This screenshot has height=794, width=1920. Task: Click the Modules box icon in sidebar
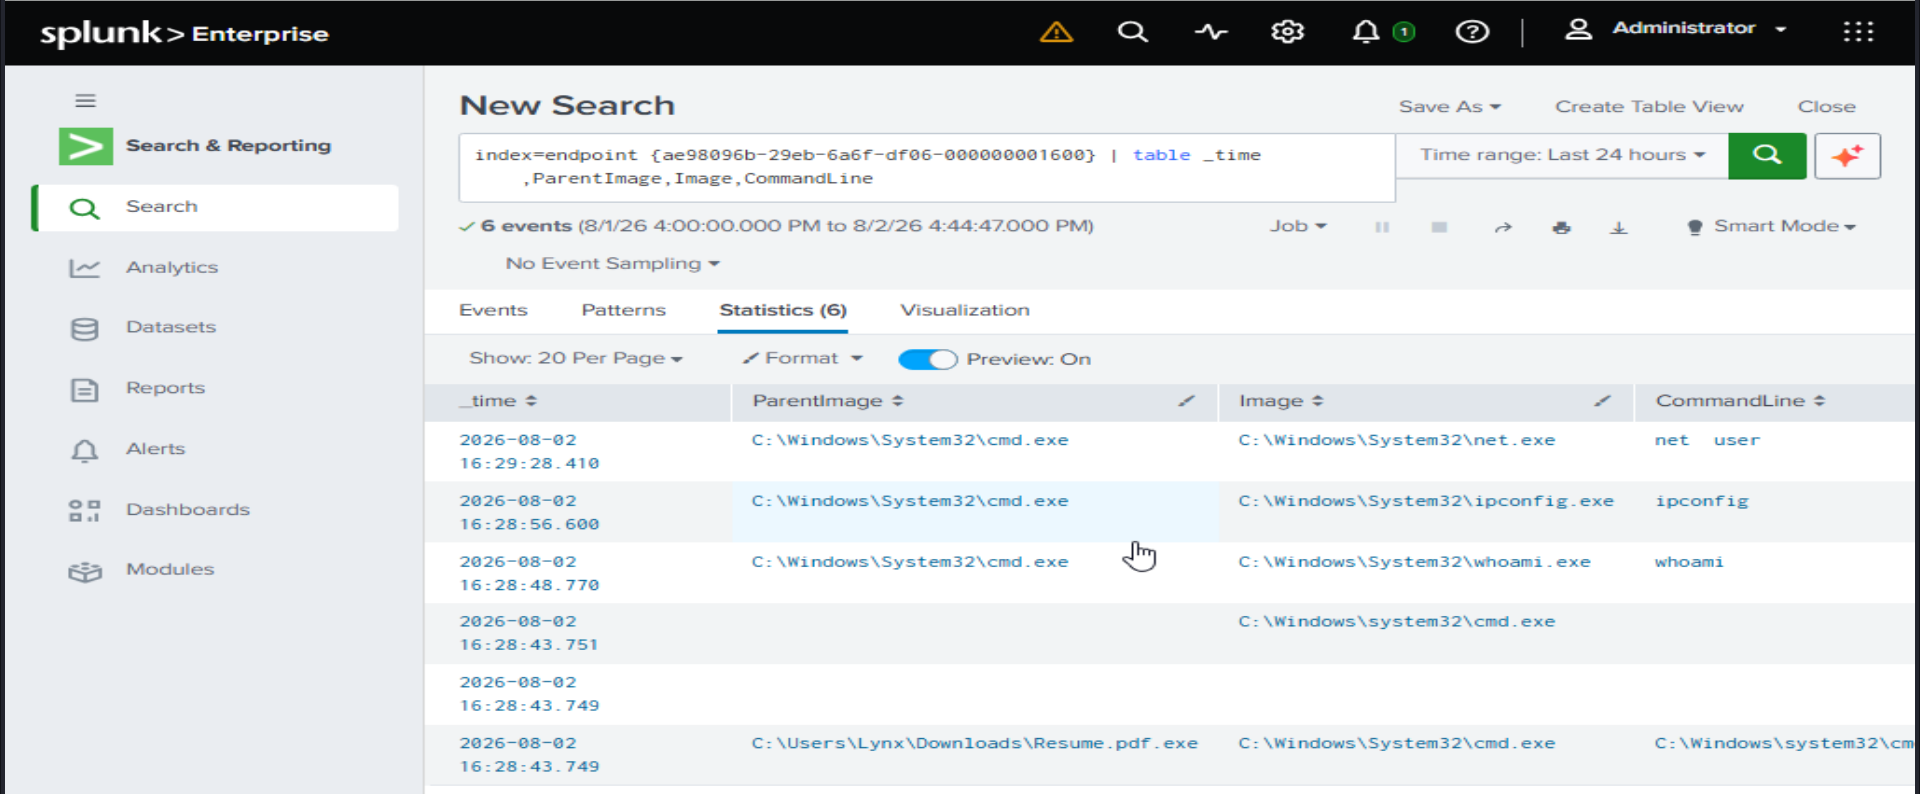(85, 572)
